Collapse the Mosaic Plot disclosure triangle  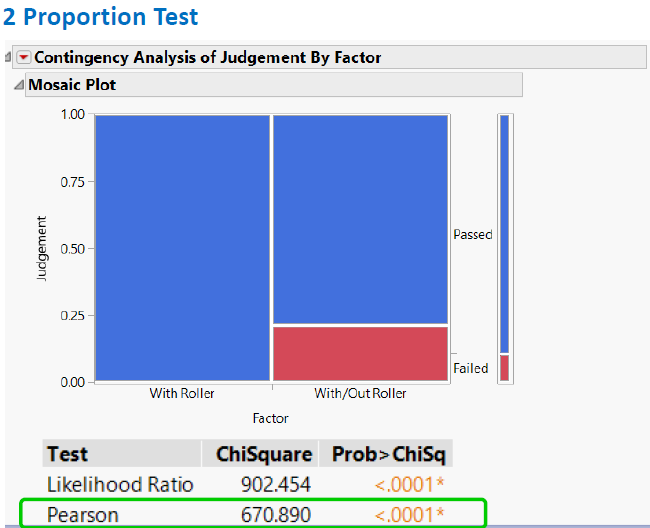click(x=19, y=85)
